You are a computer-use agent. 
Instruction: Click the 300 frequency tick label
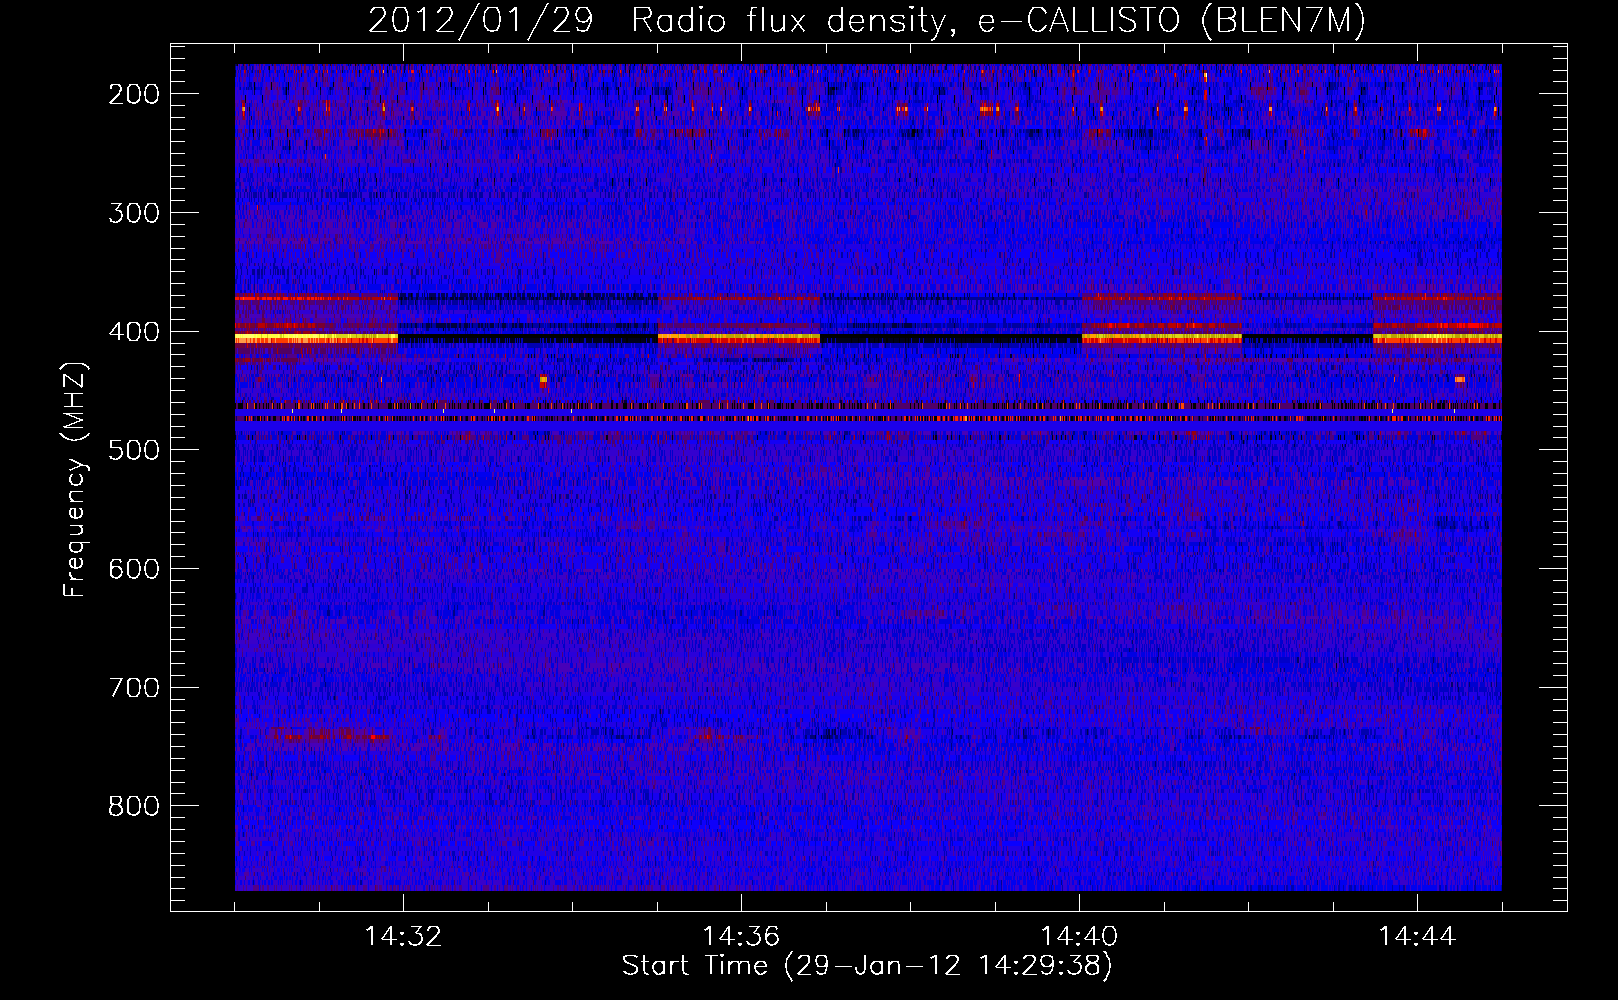tap(133, 213)
